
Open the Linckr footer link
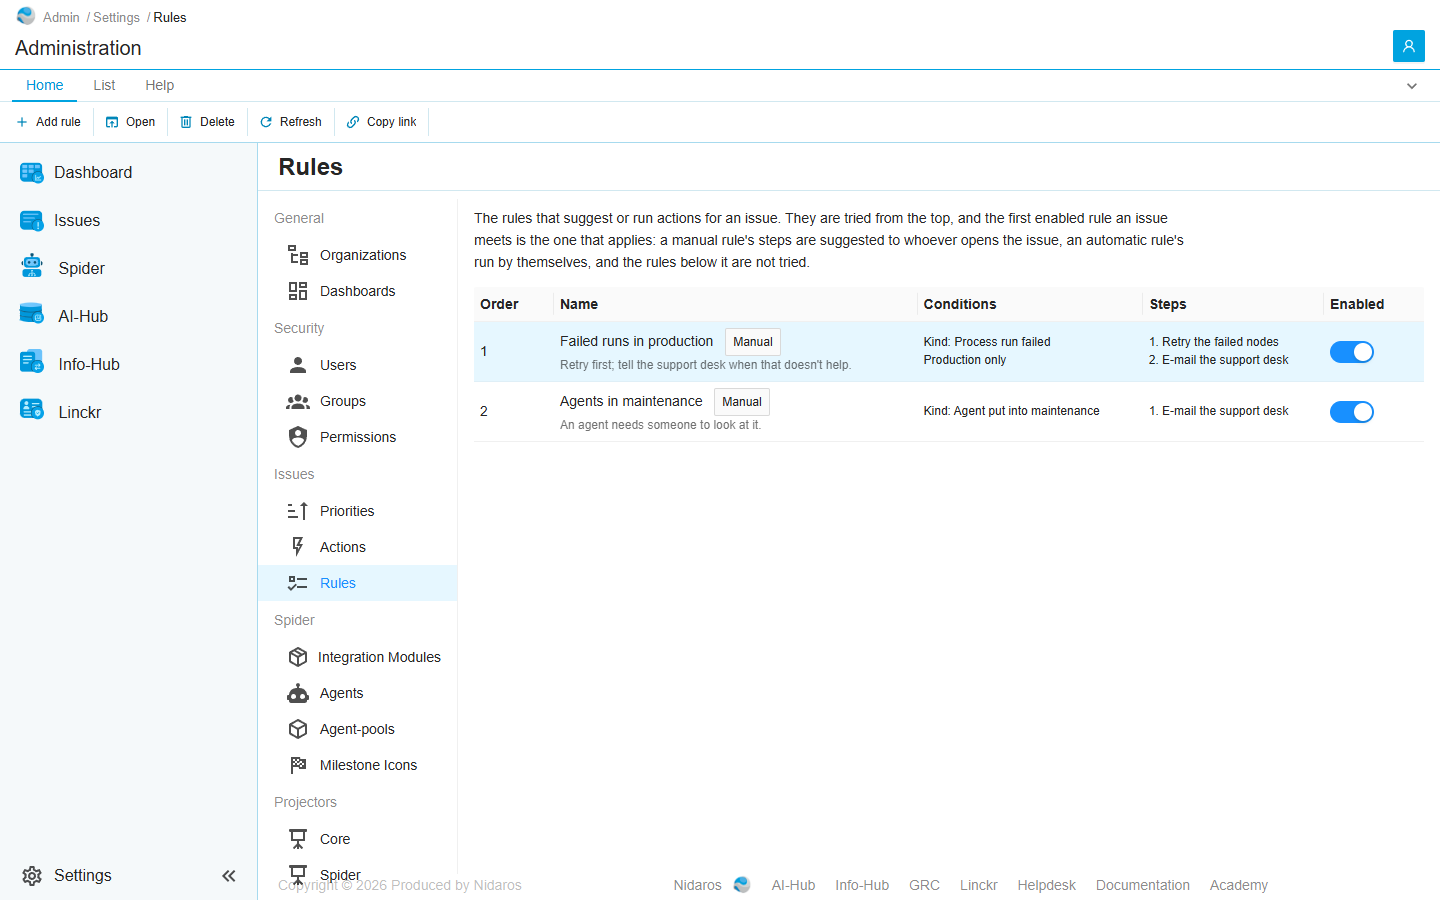point(979,885)
